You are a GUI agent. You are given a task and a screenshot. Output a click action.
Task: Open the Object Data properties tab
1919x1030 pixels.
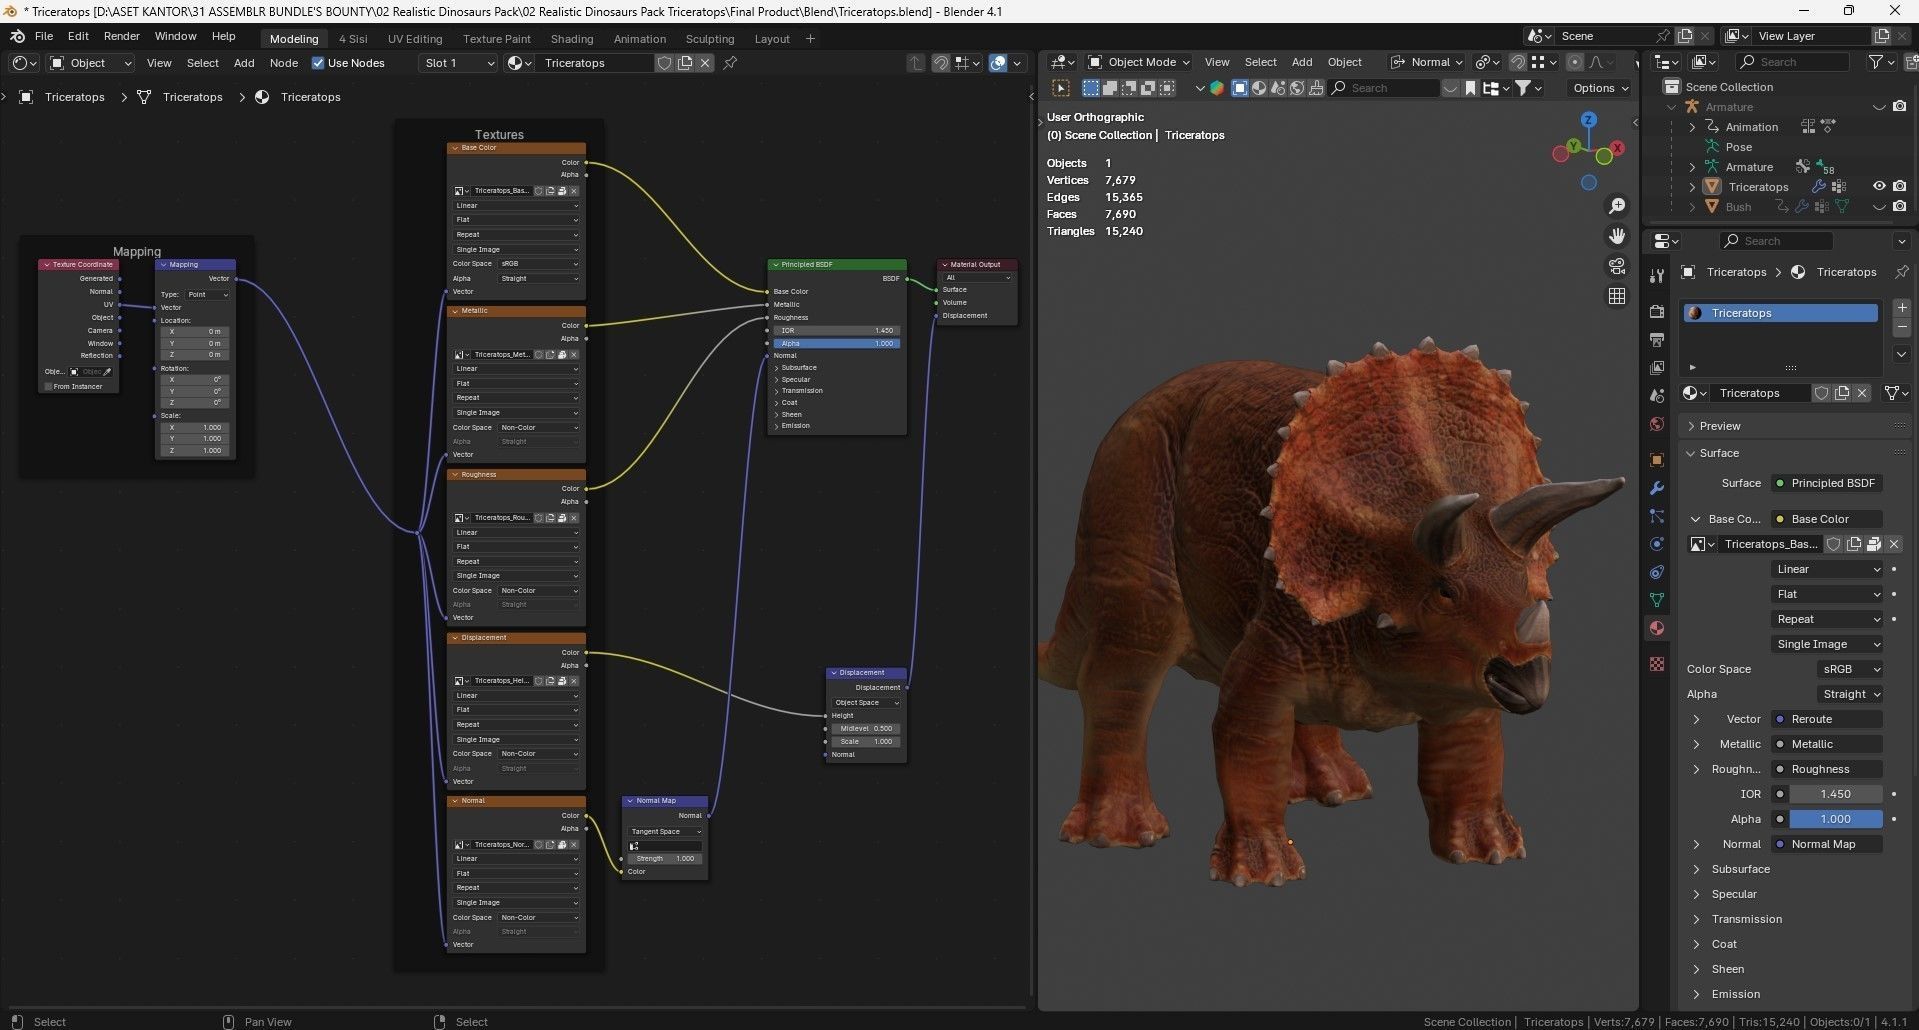[1657, 600]
